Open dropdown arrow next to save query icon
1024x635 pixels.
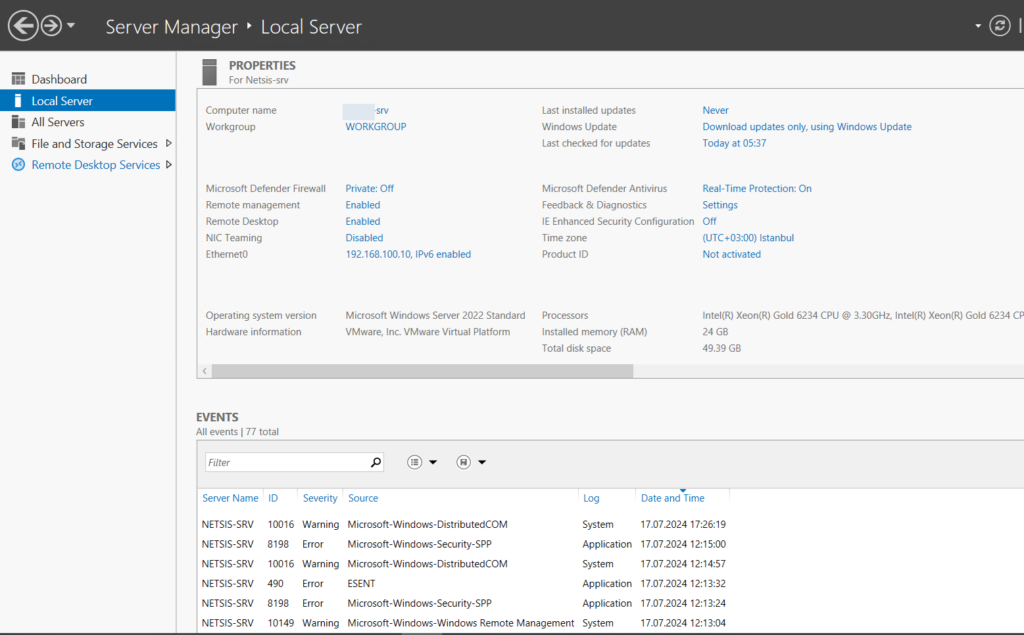(482, 463)
